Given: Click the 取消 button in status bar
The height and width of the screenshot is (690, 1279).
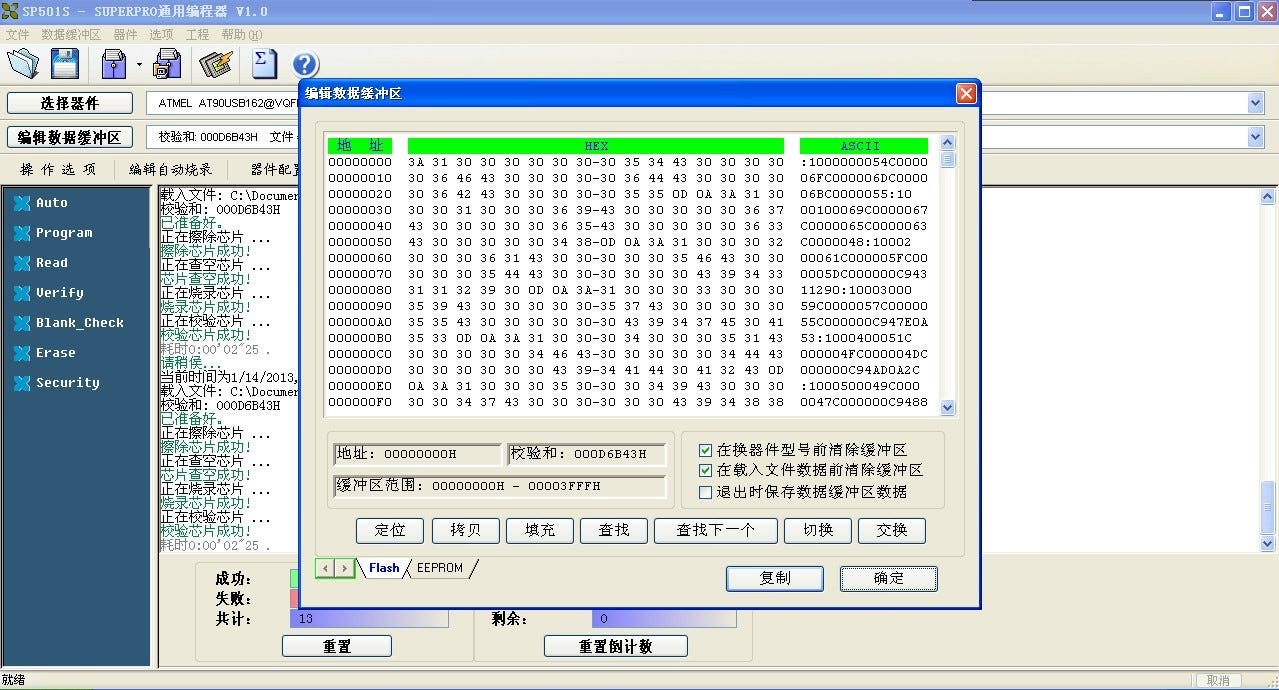Looking at the screenshot, I should [1218, 681].
